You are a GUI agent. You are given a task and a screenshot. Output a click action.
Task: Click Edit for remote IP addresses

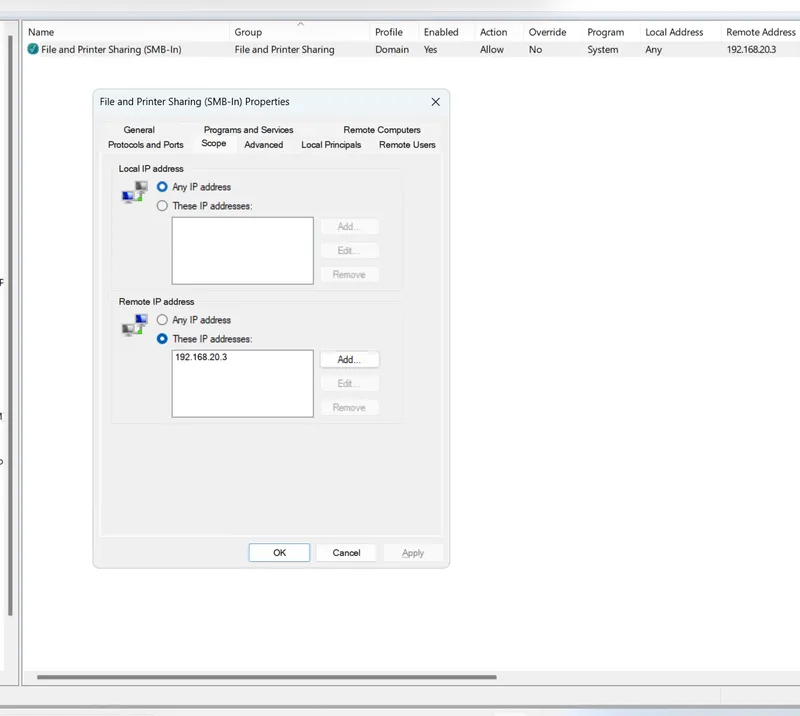click(x=349, y=383)
